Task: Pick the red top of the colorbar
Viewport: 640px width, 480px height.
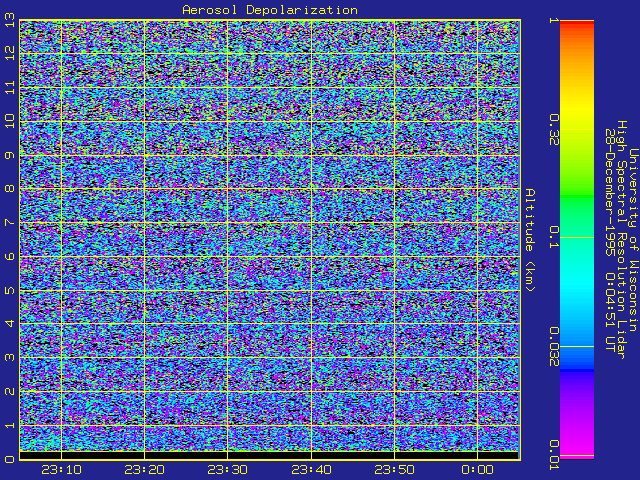Action: (x=577, y=24)
